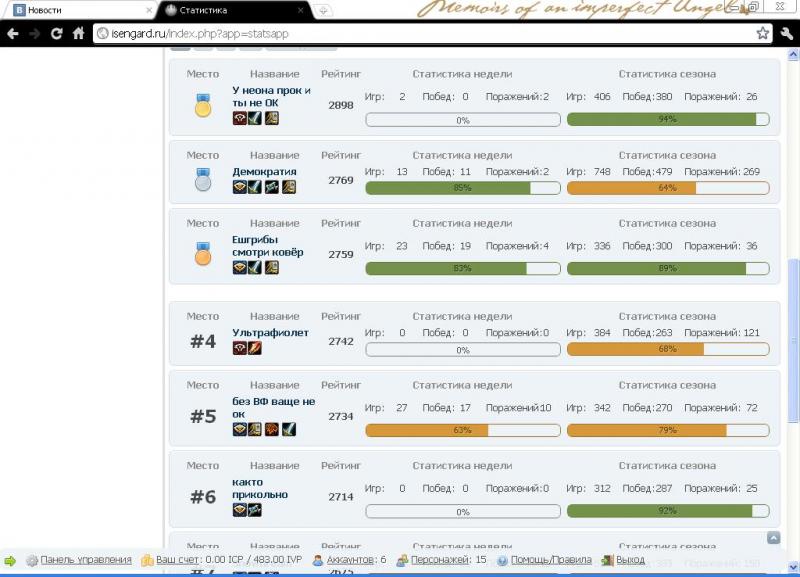Switch to the Новости browser tab
The height and width of the screenshot is (577, 800).
click(77, 10)
